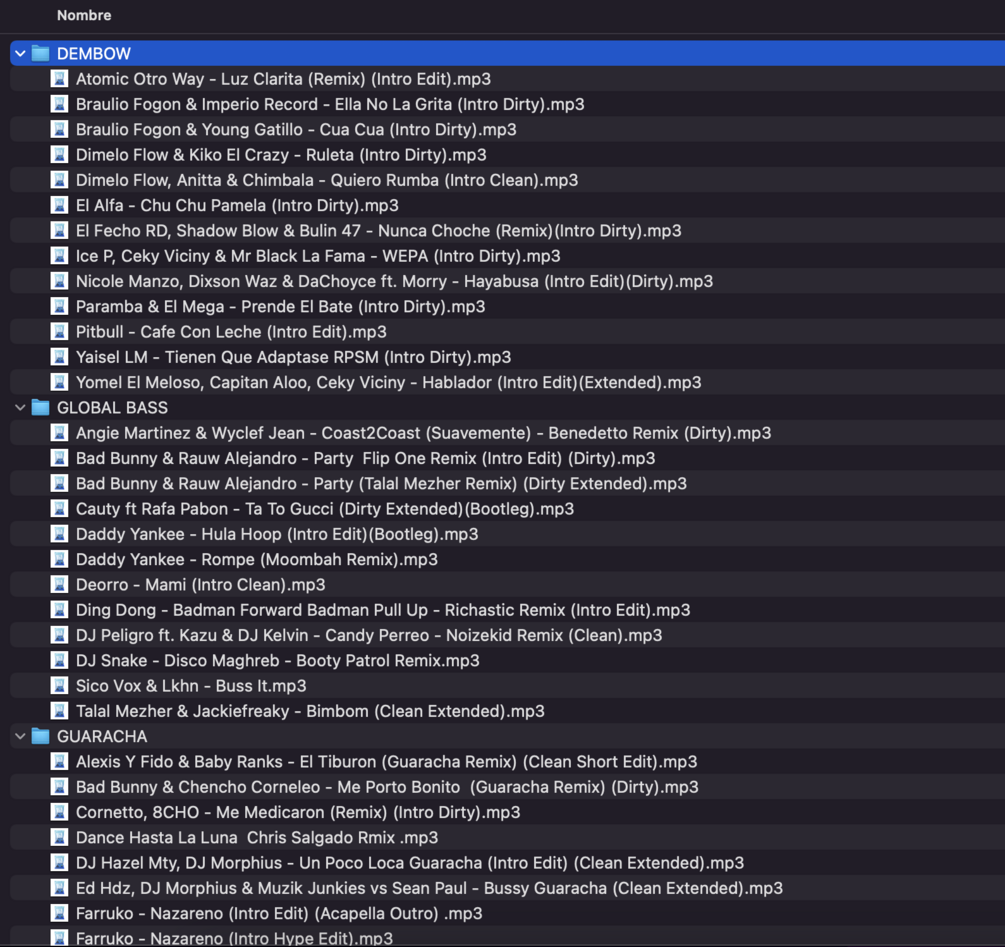Image resolution: width=1005 pixels, height=947 pixels.
Task: Select file Atomic Otro Way - Luz Clarita (Remix)
Action: point(283,79)
